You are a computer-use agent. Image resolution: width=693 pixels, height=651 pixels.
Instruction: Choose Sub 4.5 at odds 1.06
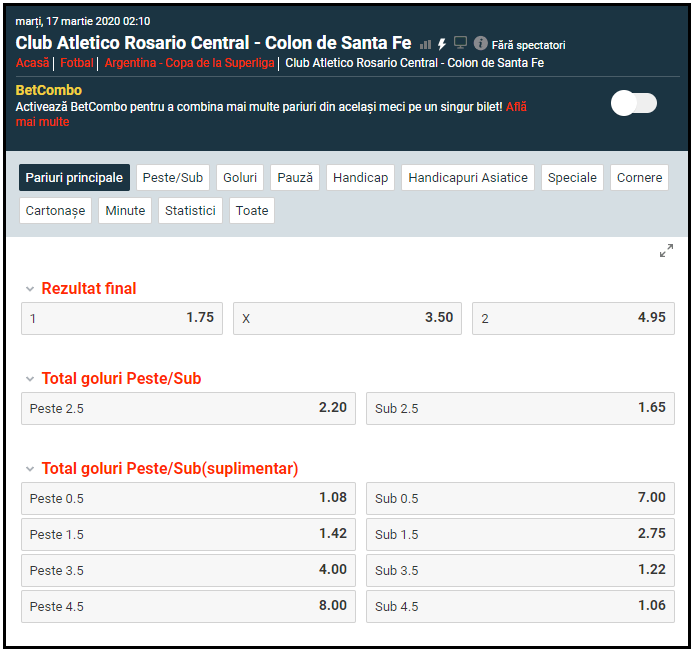pyautogui.click(x=520, y=606)
